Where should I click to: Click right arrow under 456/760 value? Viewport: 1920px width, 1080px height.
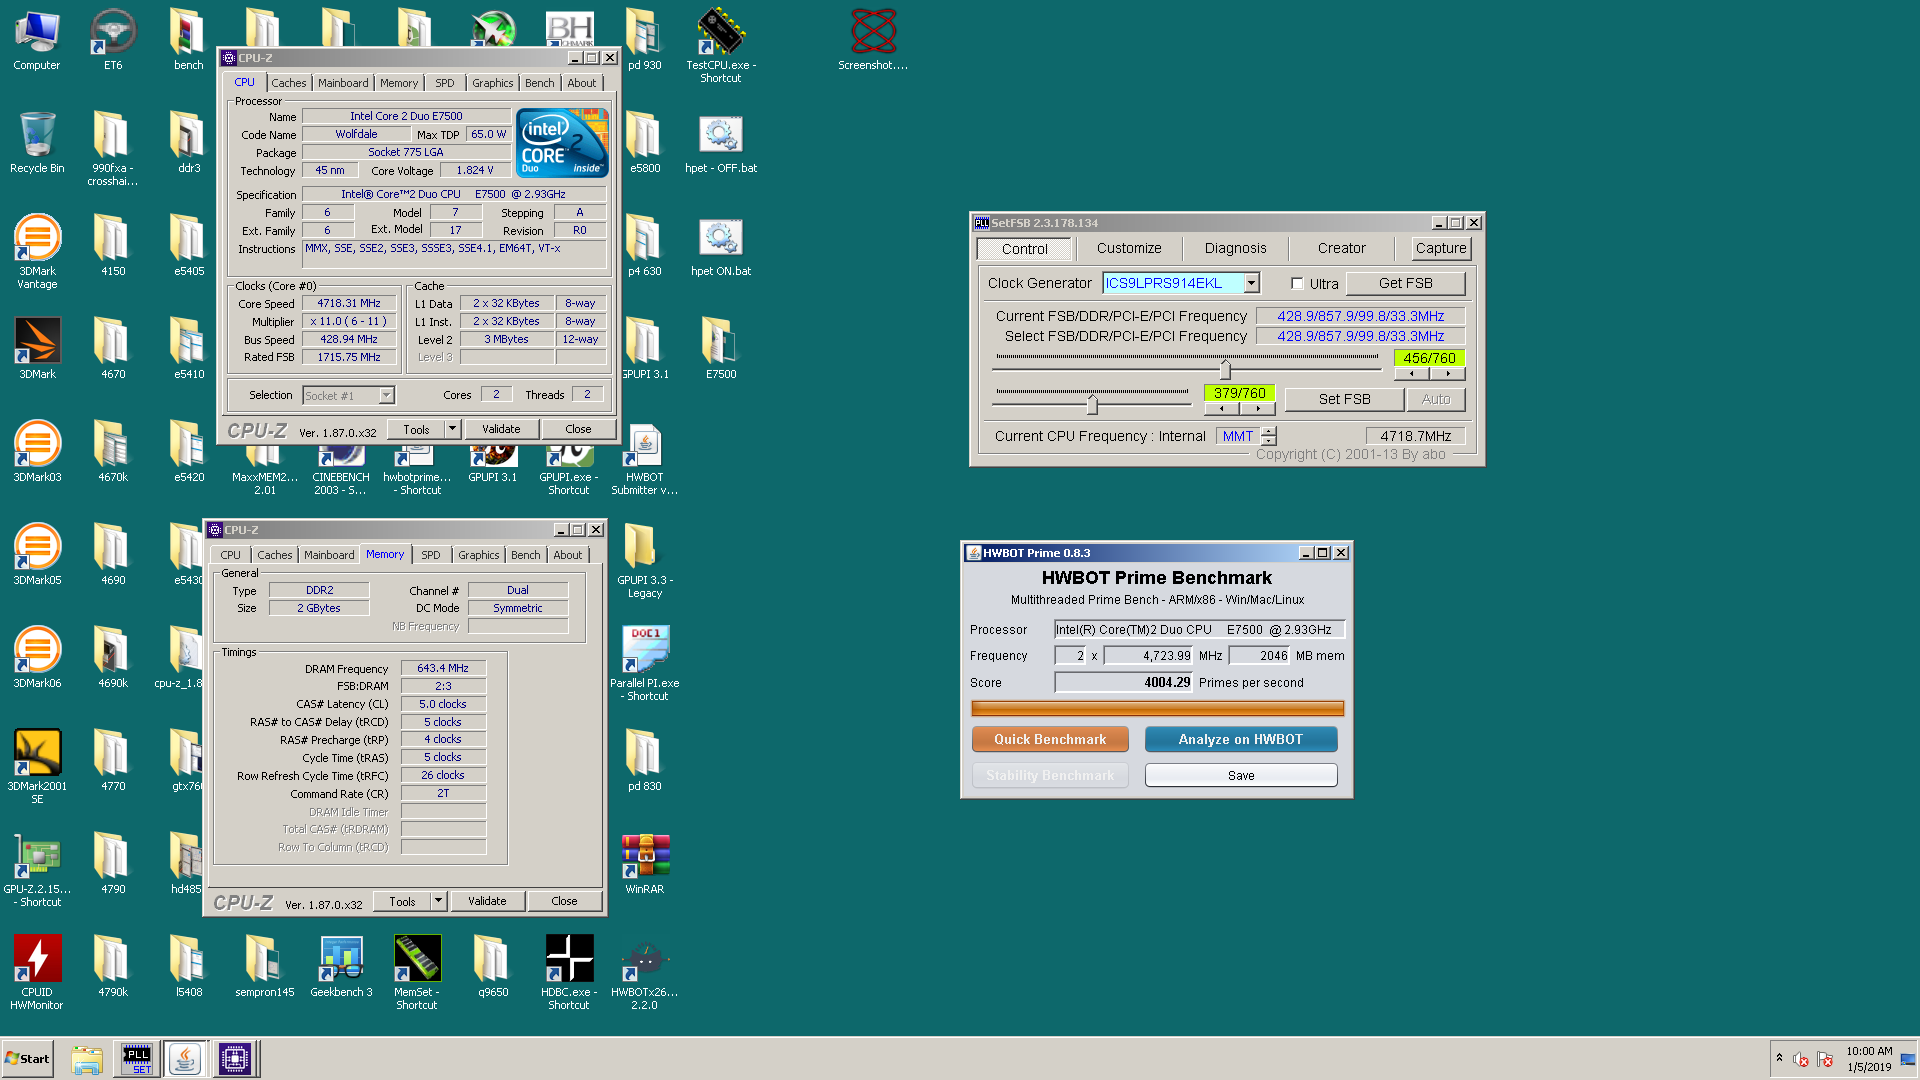[1447, 374]
